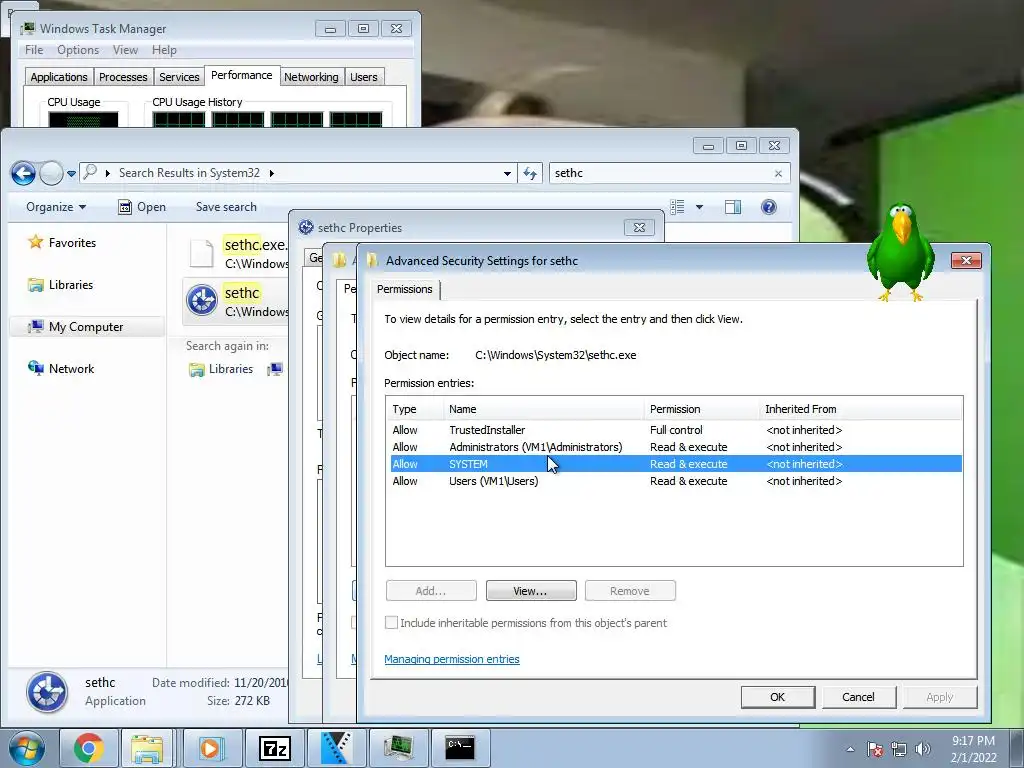Switch to Users tab in Task Manager
The width and height of the screenshot is (1024, 768).
coord(364,77)
